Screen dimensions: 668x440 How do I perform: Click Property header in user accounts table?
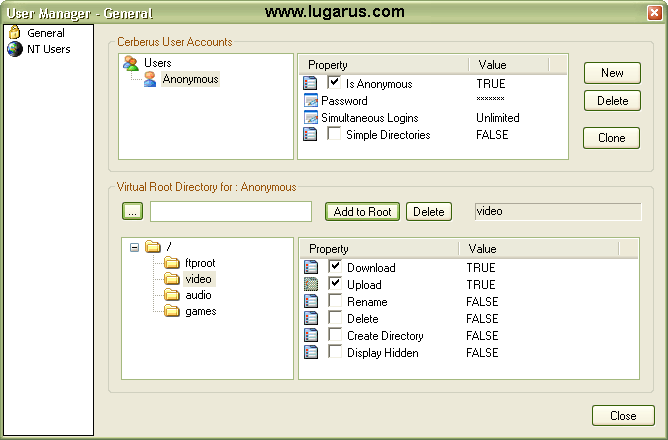coord(383,65)
